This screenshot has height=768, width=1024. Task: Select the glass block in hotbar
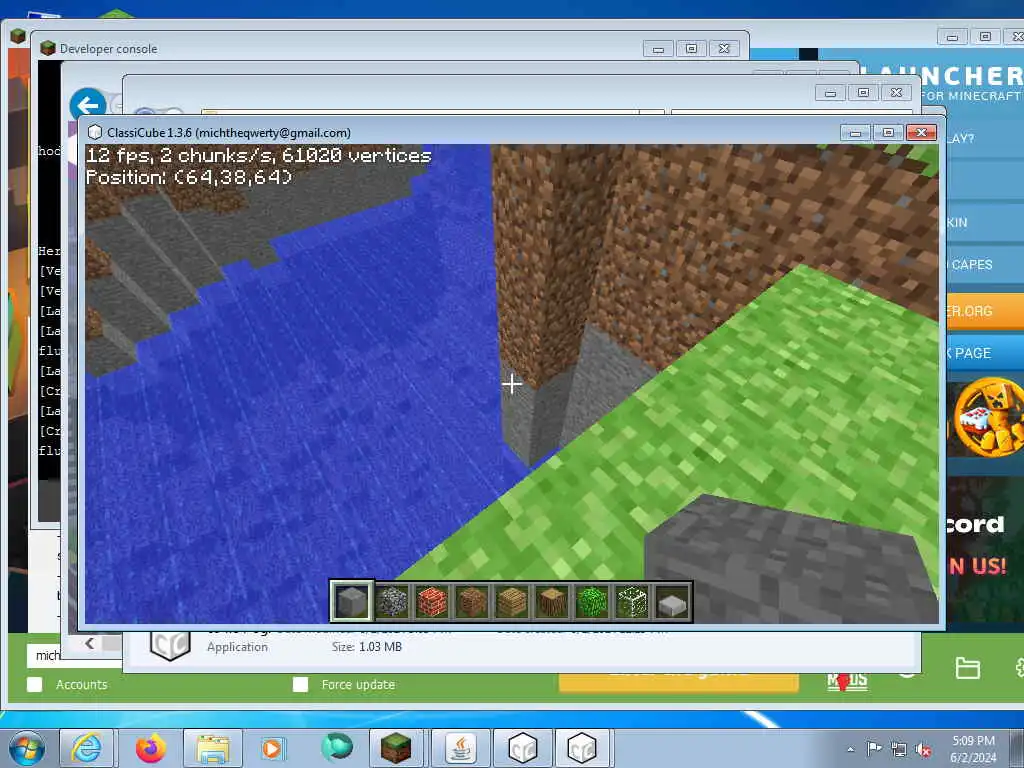pos(632,601)
